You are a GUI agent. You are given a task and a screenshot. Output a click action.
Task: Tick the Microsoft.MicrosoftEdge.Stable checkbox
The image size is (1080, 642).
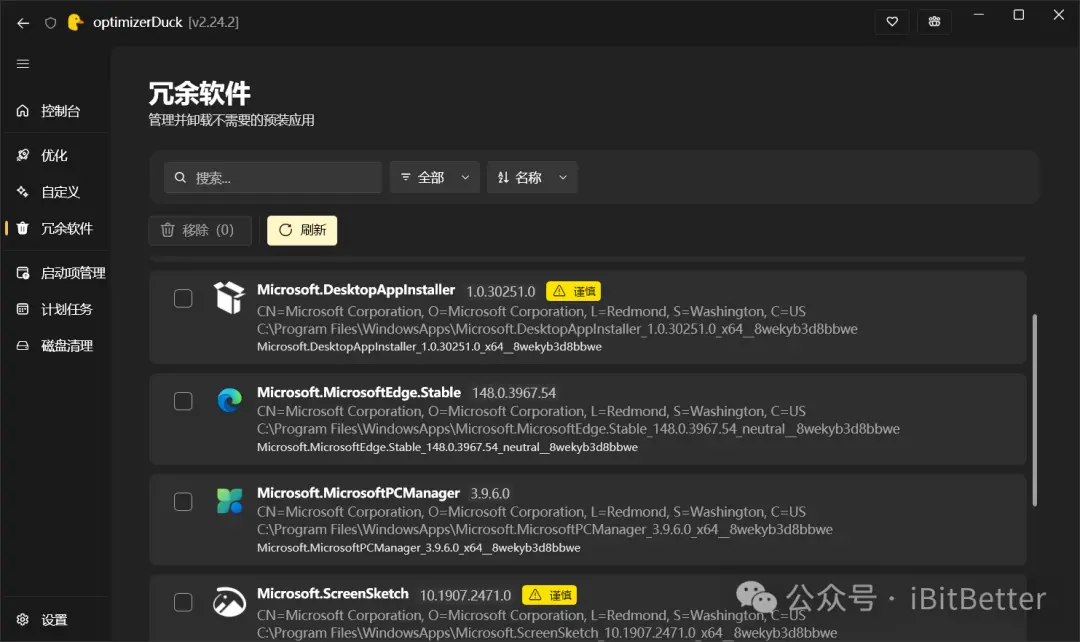click(x=183, y=401)
